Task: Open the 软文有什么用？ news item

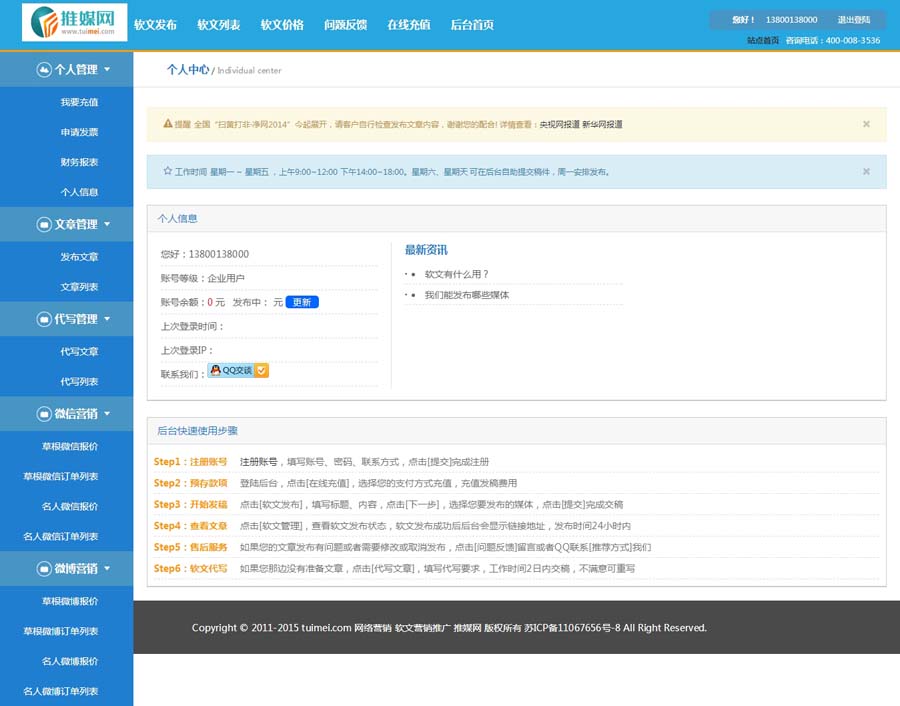Action: [x=456, y=274]
